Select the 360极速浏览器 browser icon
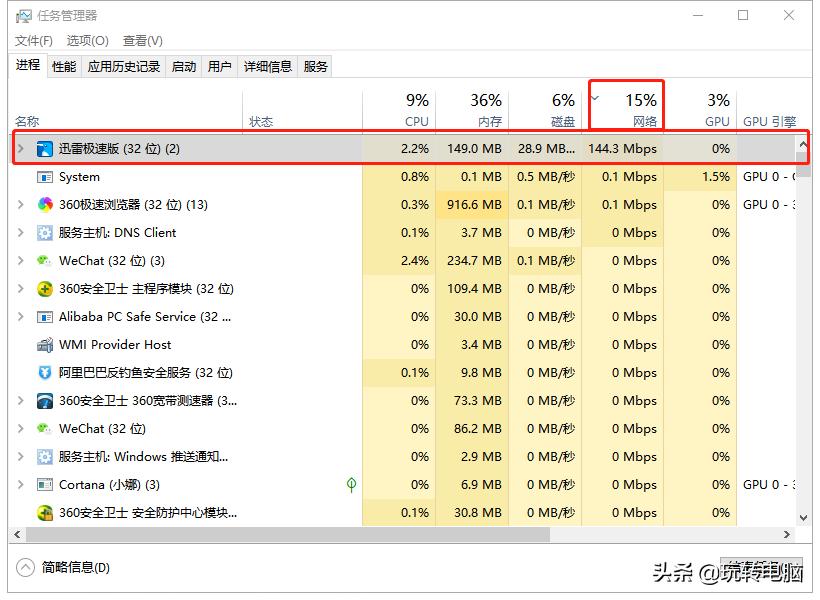820x600 pixels. [43, 204]
